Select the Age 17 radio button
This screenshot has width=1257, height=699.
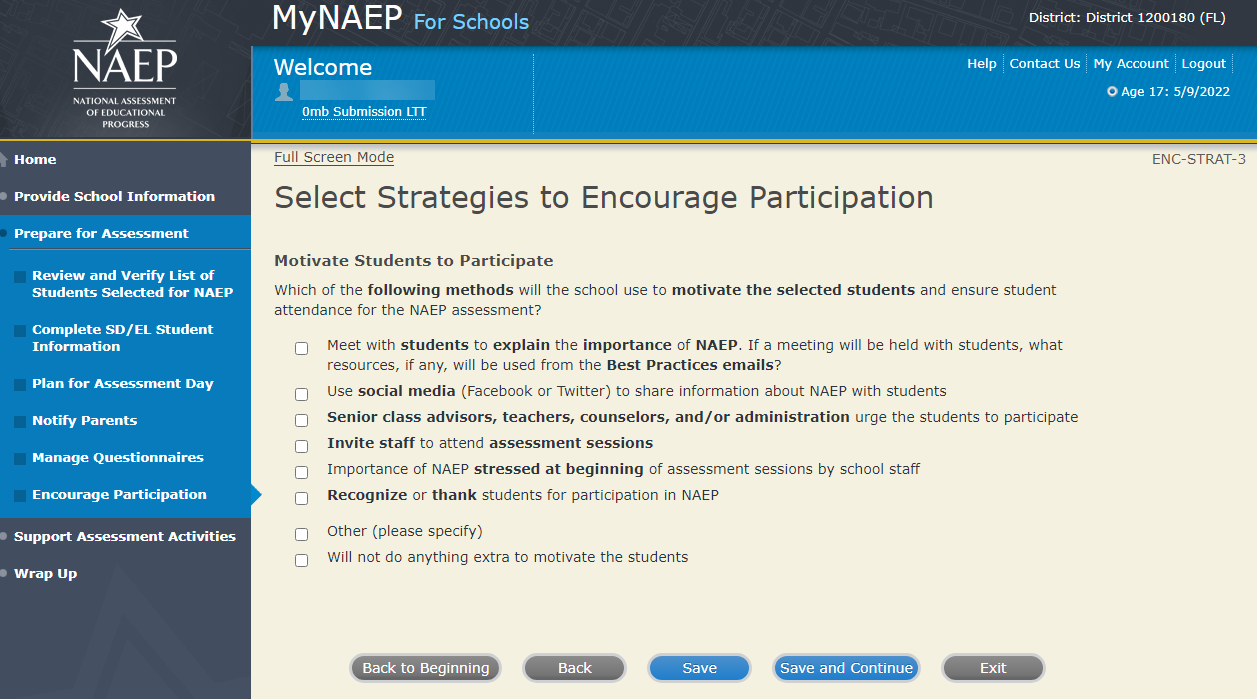pos(1112,92)
